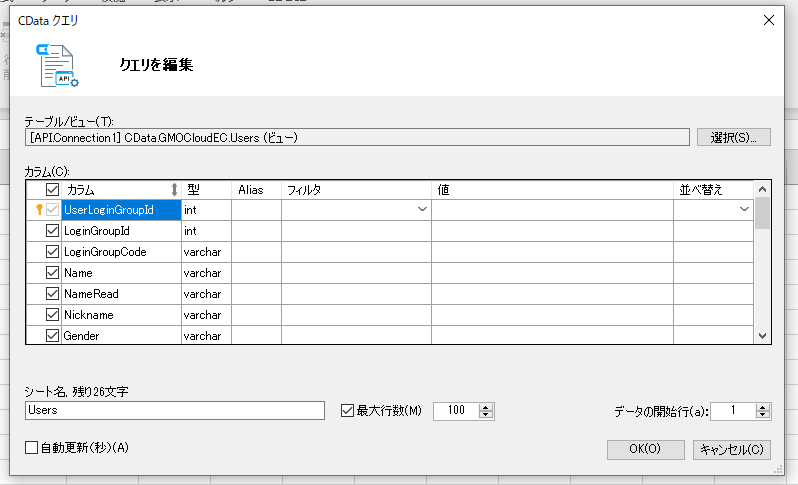Select the NameRead column name cell
The image size is (798, 485).
pyautogui.click(x=121, y=294)
